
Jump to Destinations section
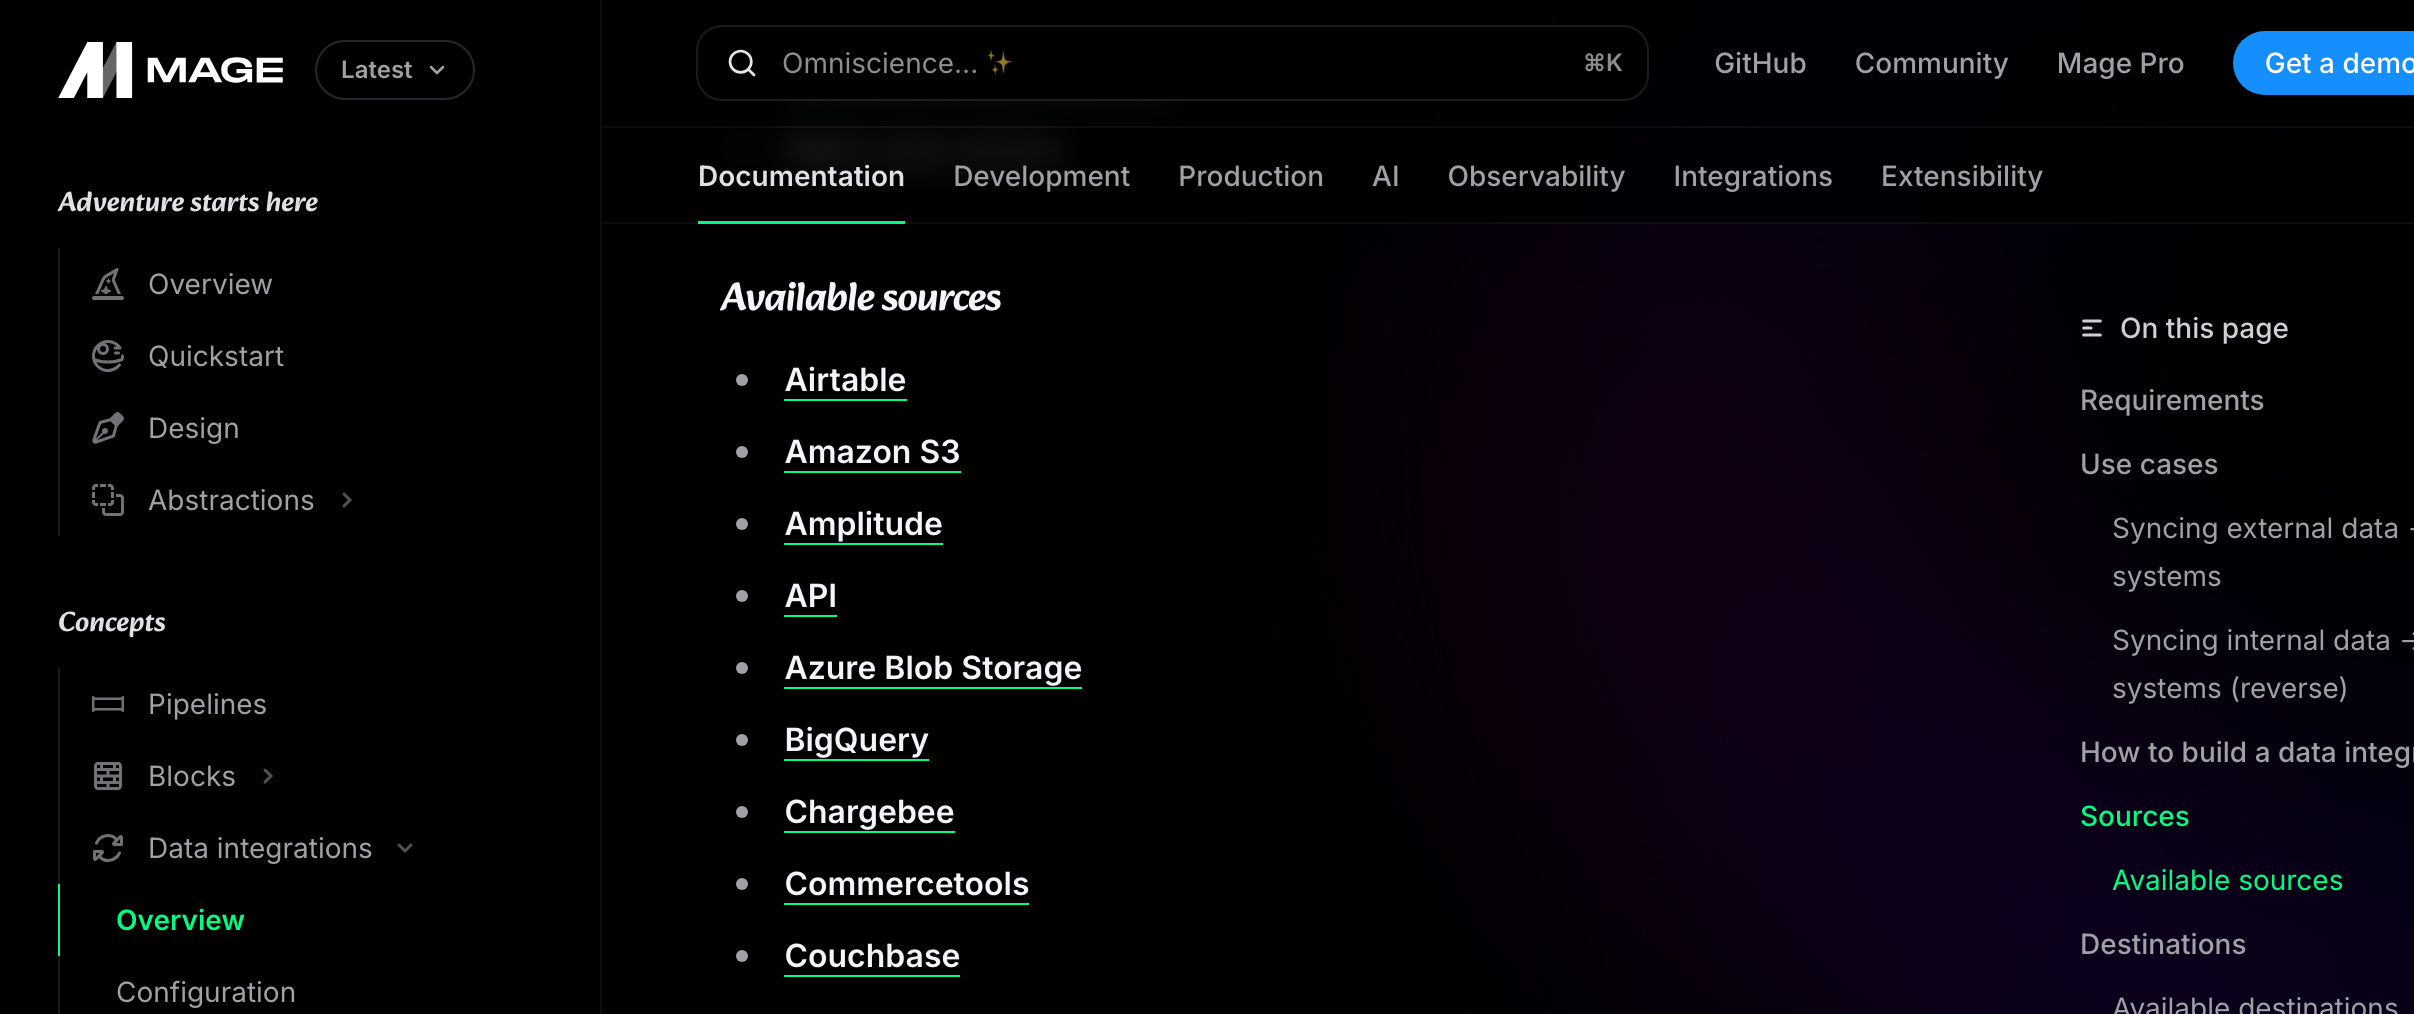click(2163, 944)
